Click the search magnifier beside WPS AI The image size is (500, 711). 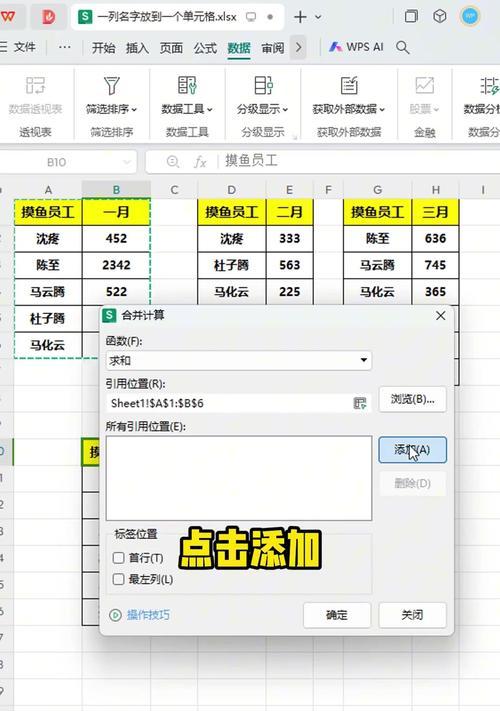tap(403, 47)
